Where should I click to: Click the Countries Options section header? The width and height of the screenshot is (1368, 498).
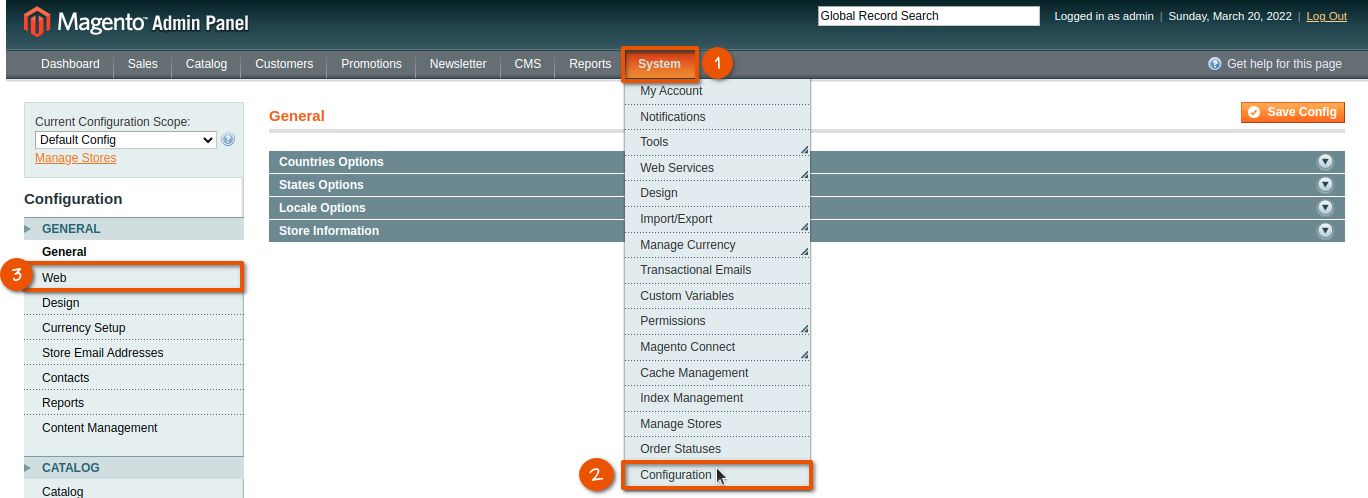tap(807, 161)
